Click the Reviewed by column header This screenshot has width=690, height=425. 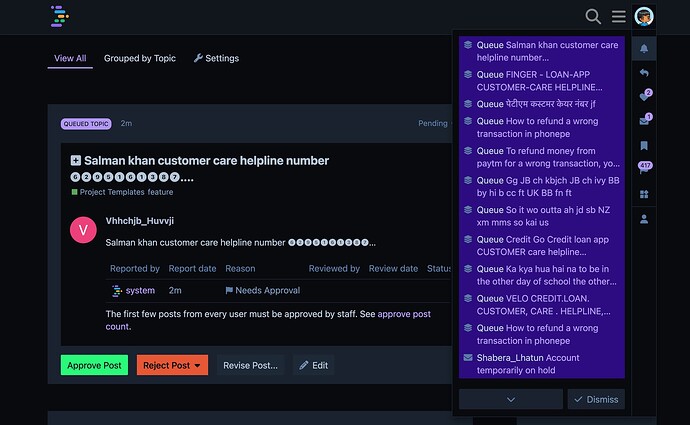[334, 268]
